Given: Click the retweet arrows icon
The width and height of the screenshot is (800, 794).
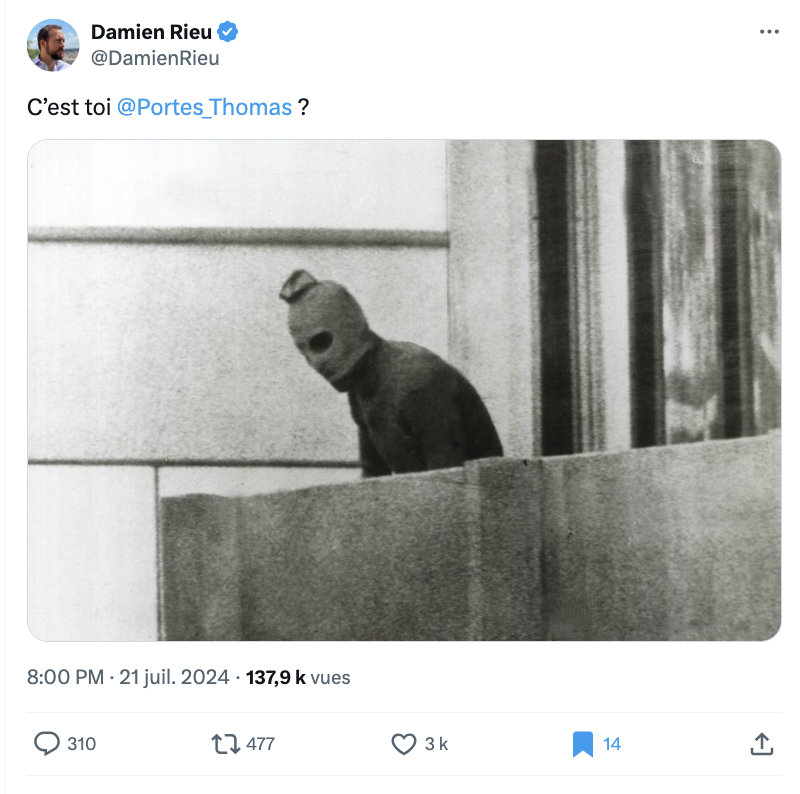Looking at the screenshot, I should point(226,743).
